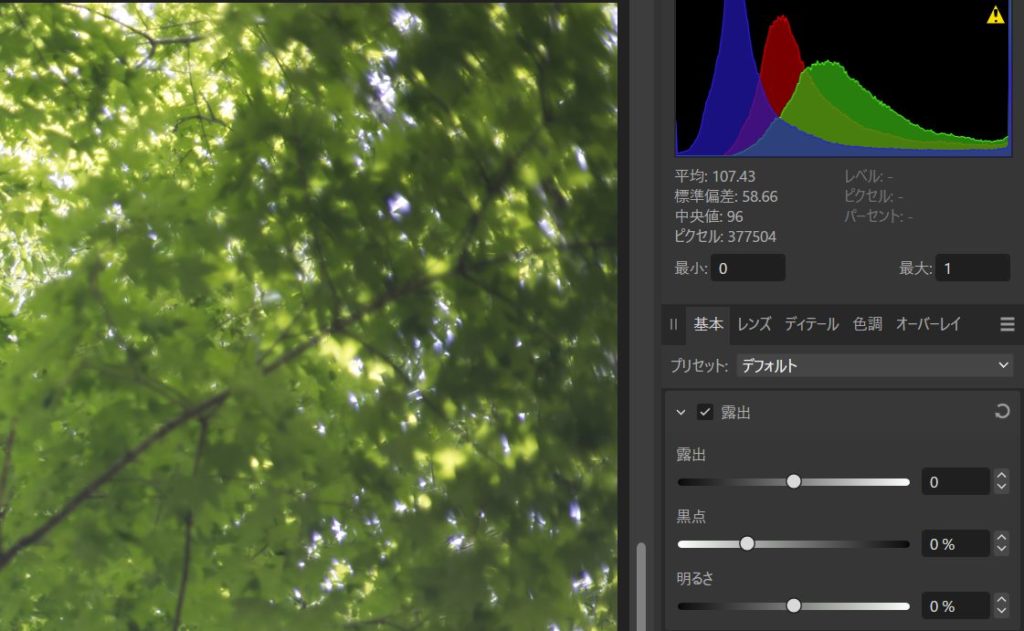1024x631 pixels.
Task: Click the 中央値: 96 statistic
Action: coord(709,216)
